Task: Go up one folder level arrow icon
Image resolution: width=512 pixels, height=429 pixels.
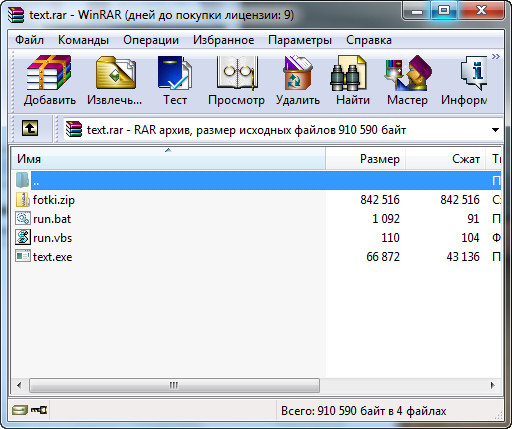Action: 30,128
